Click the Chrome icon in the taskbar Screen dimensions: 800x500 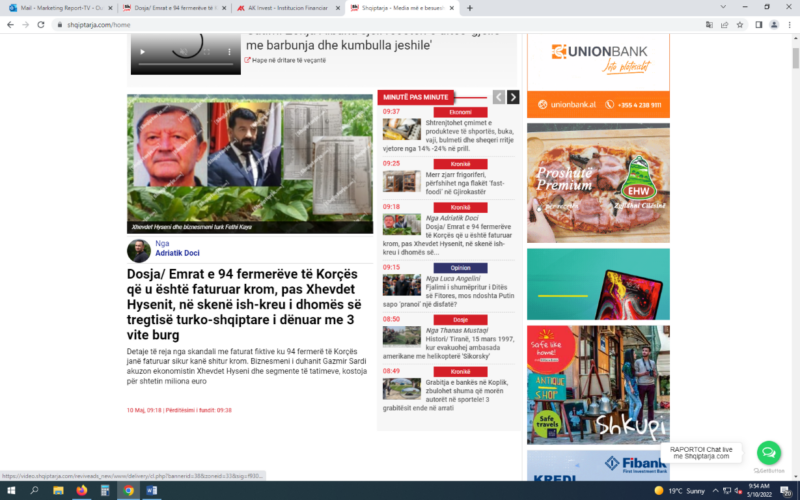point(129,490)
